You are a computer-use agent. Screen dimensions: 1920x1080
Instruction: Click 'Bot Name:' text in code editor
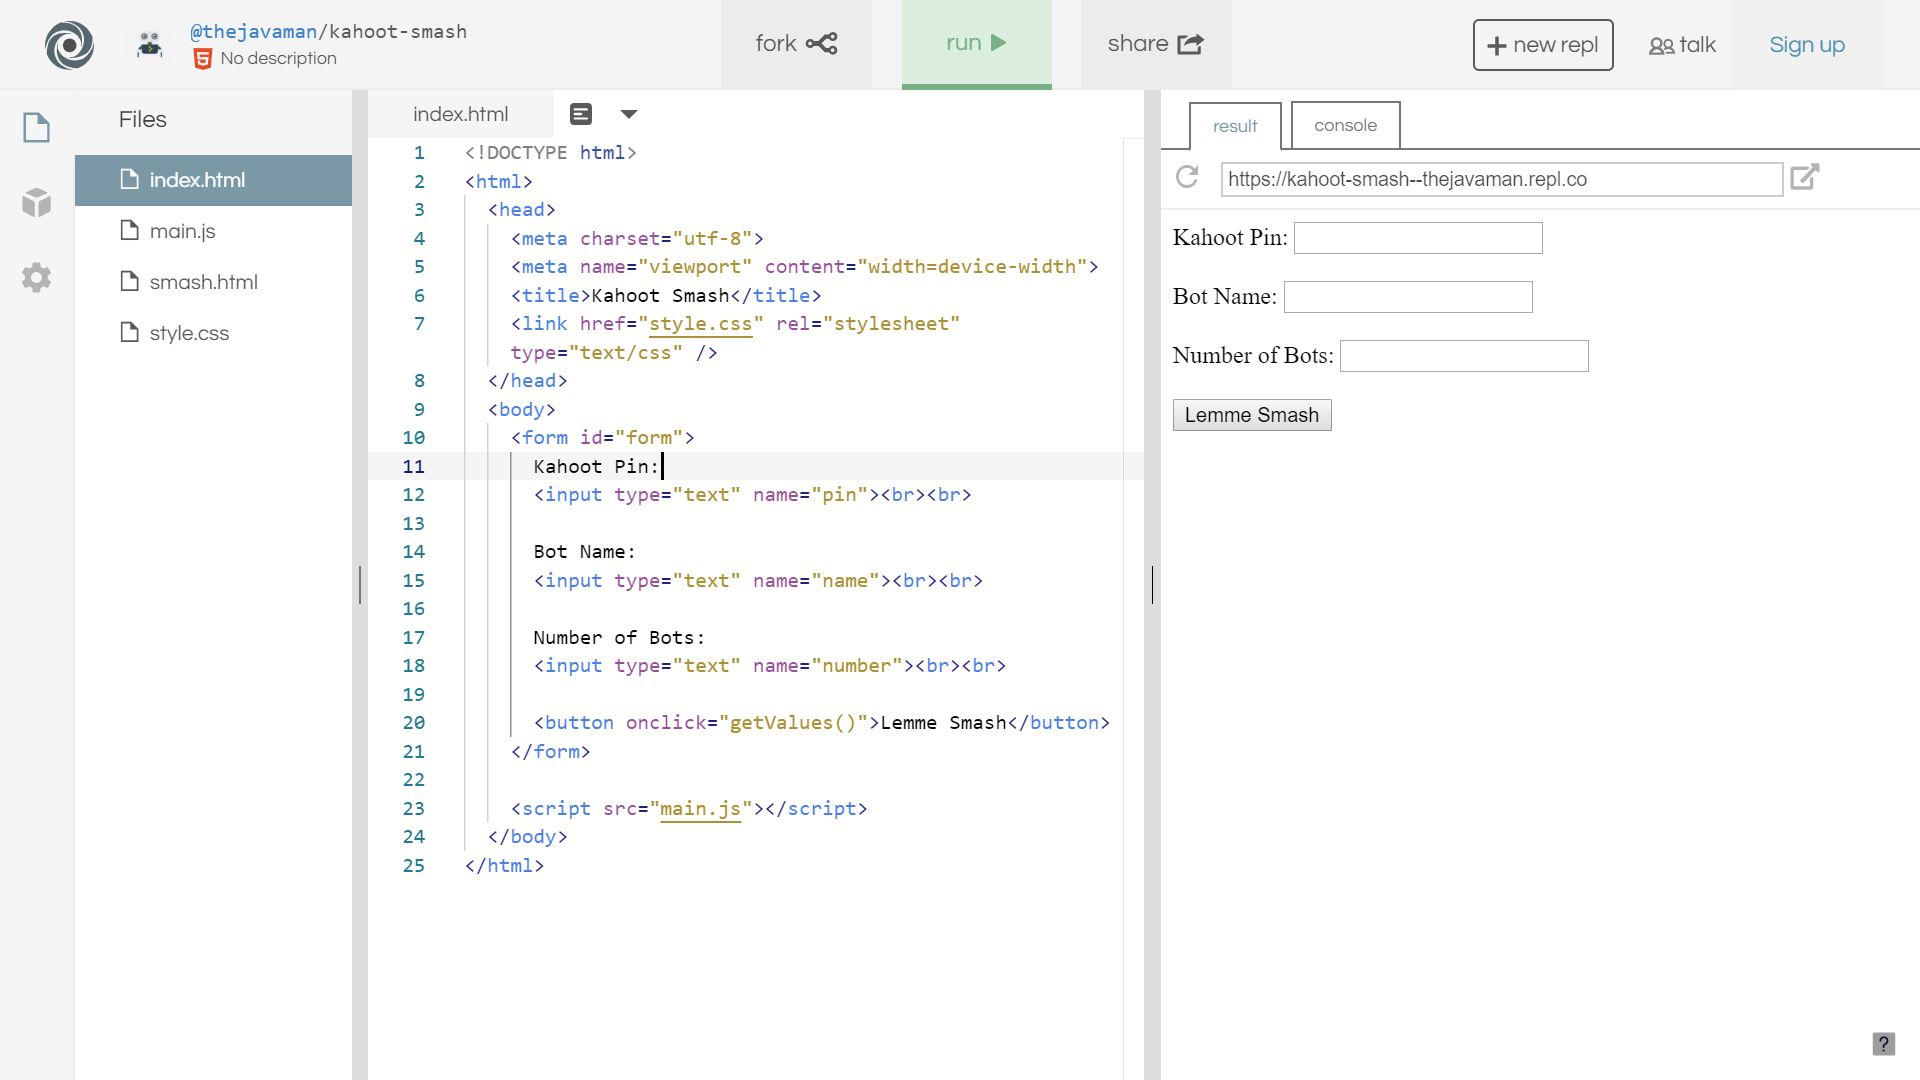coord(584,552)
